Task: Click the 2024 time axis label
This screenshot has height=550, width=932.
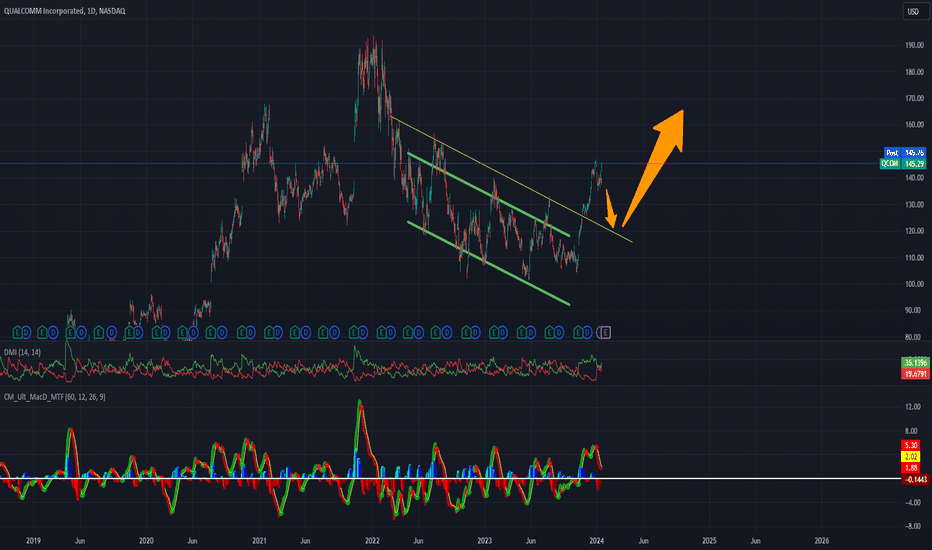Action: click(597, 540)
